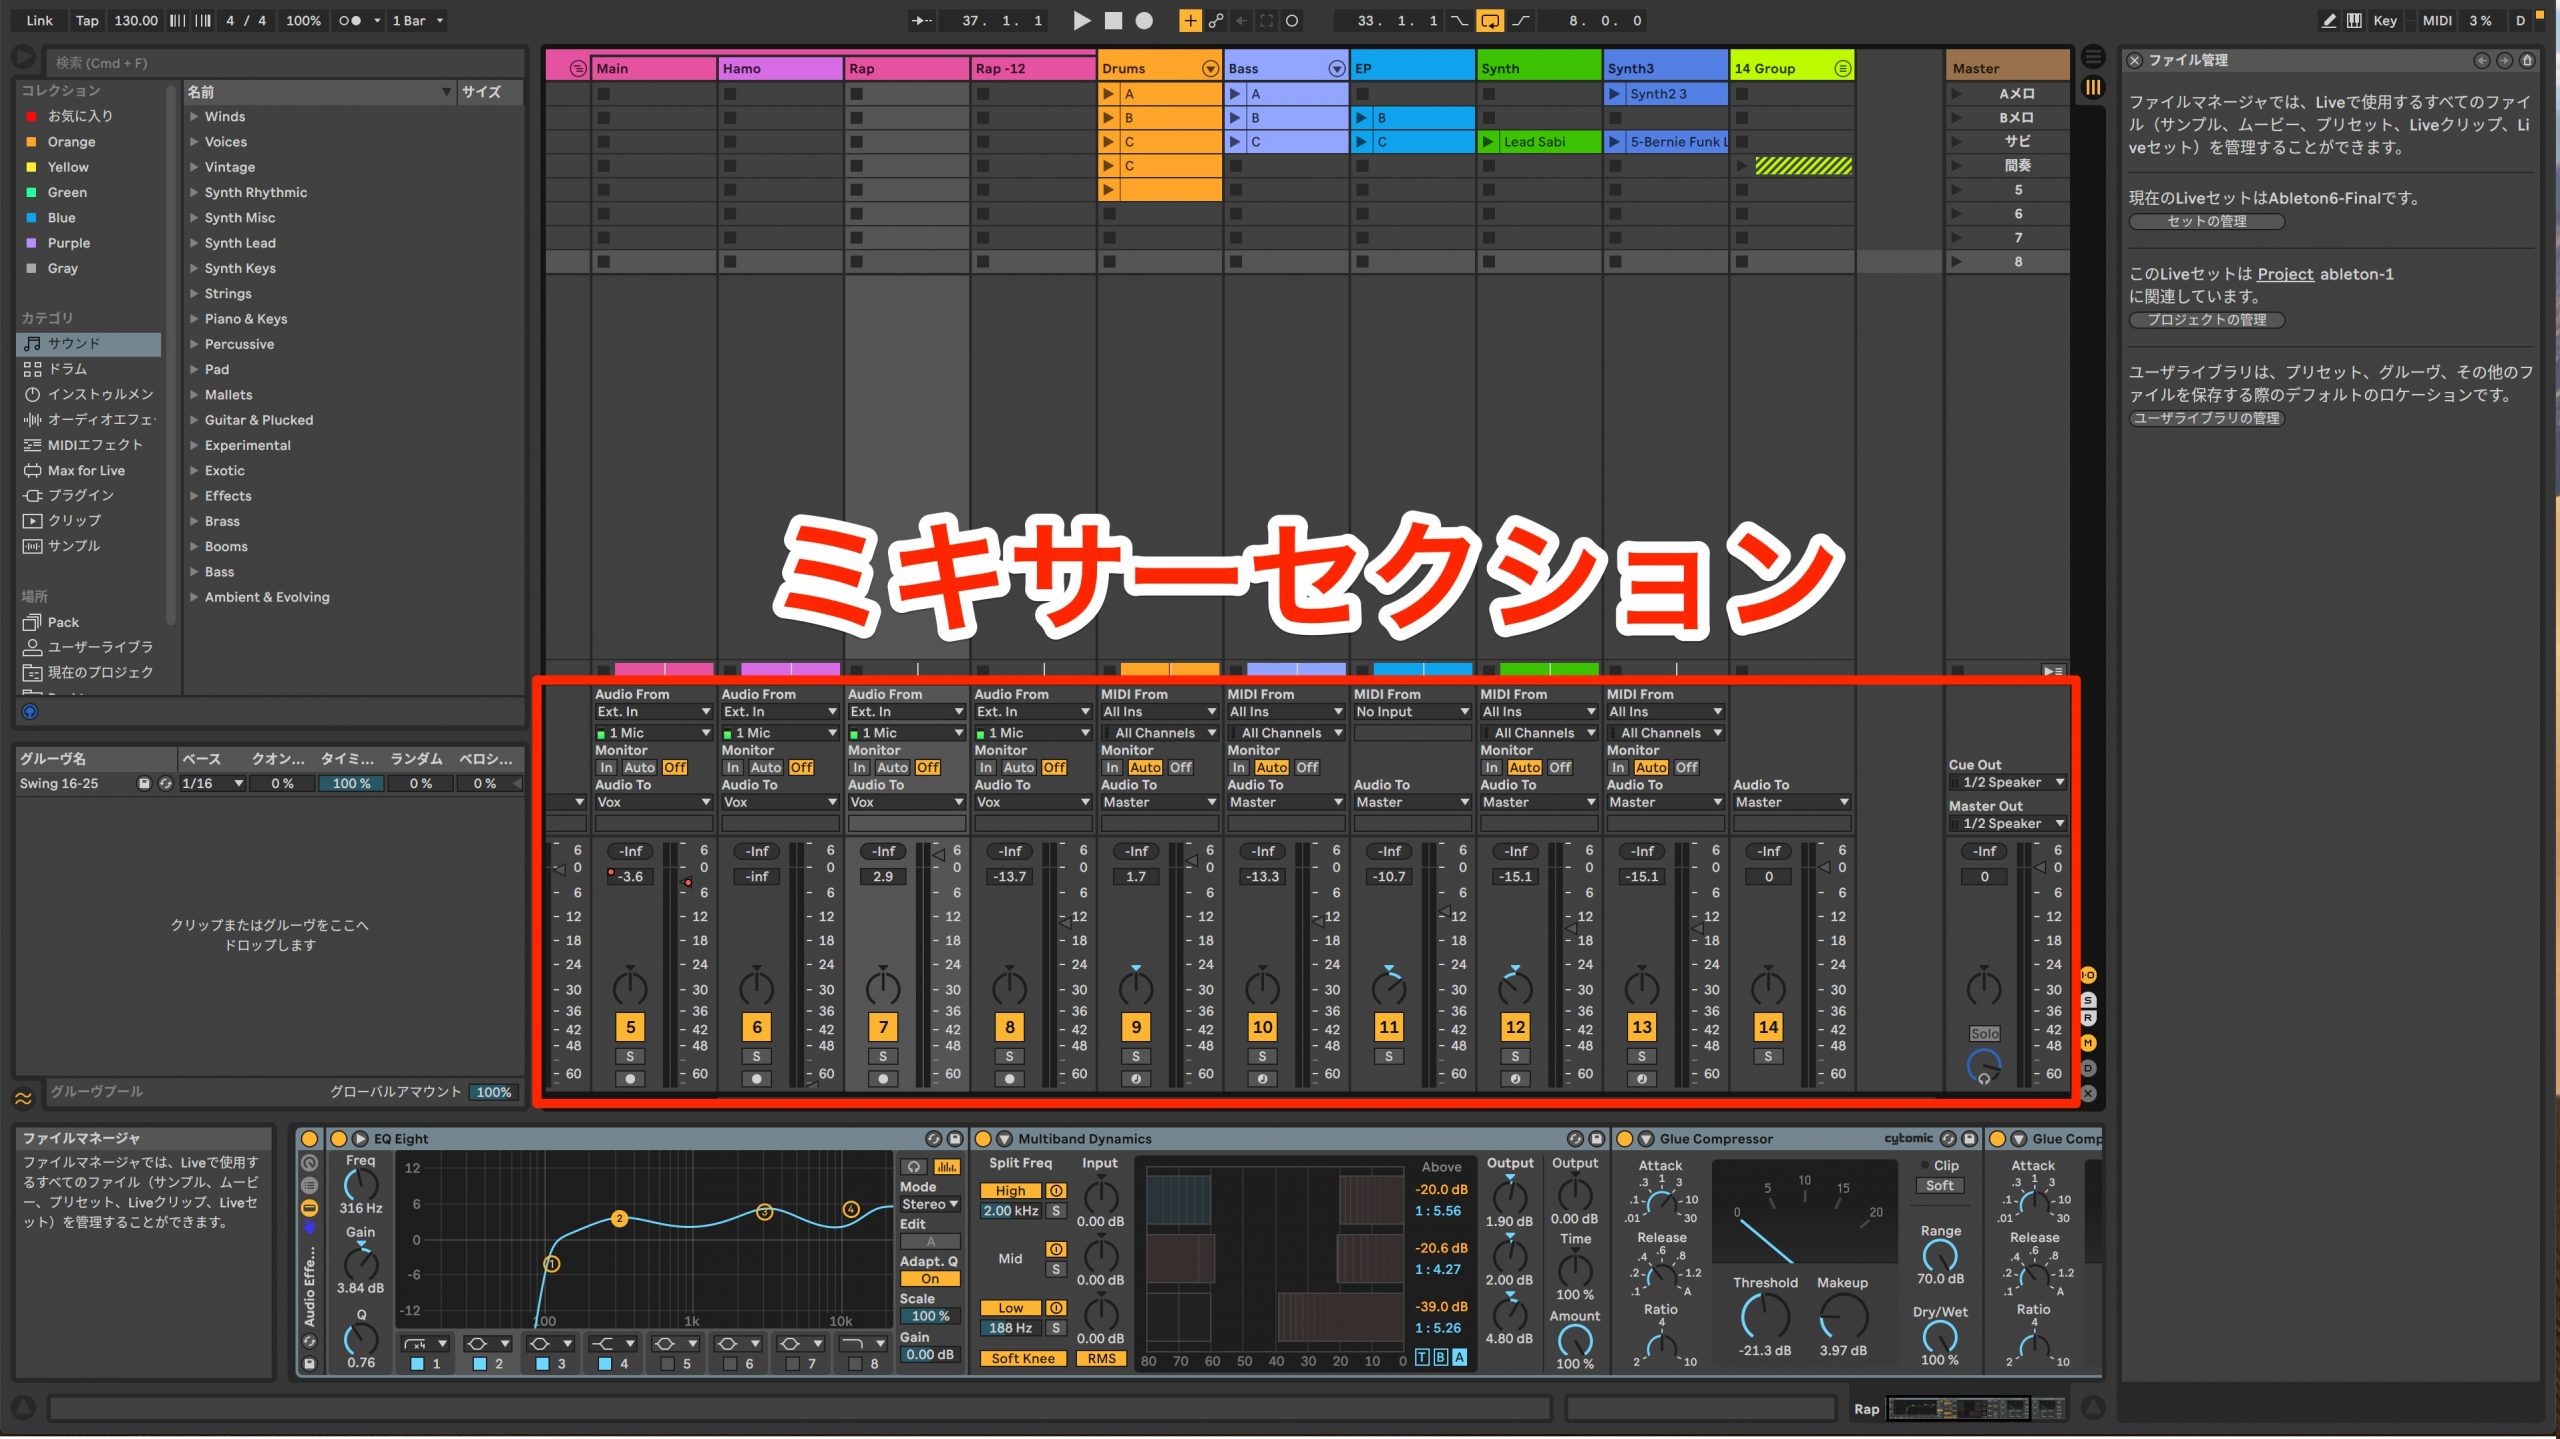Open Main track Audio To Vox dropdown

point(653,802)
